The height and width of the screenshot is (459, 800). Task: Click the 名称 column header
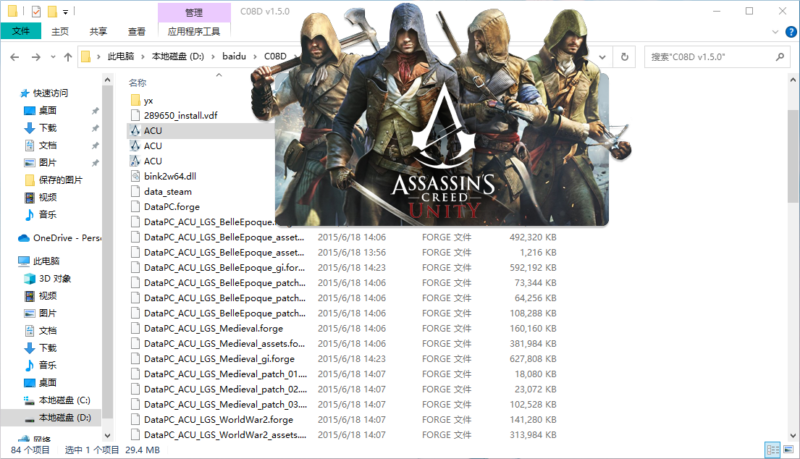[x=138, y=83]
